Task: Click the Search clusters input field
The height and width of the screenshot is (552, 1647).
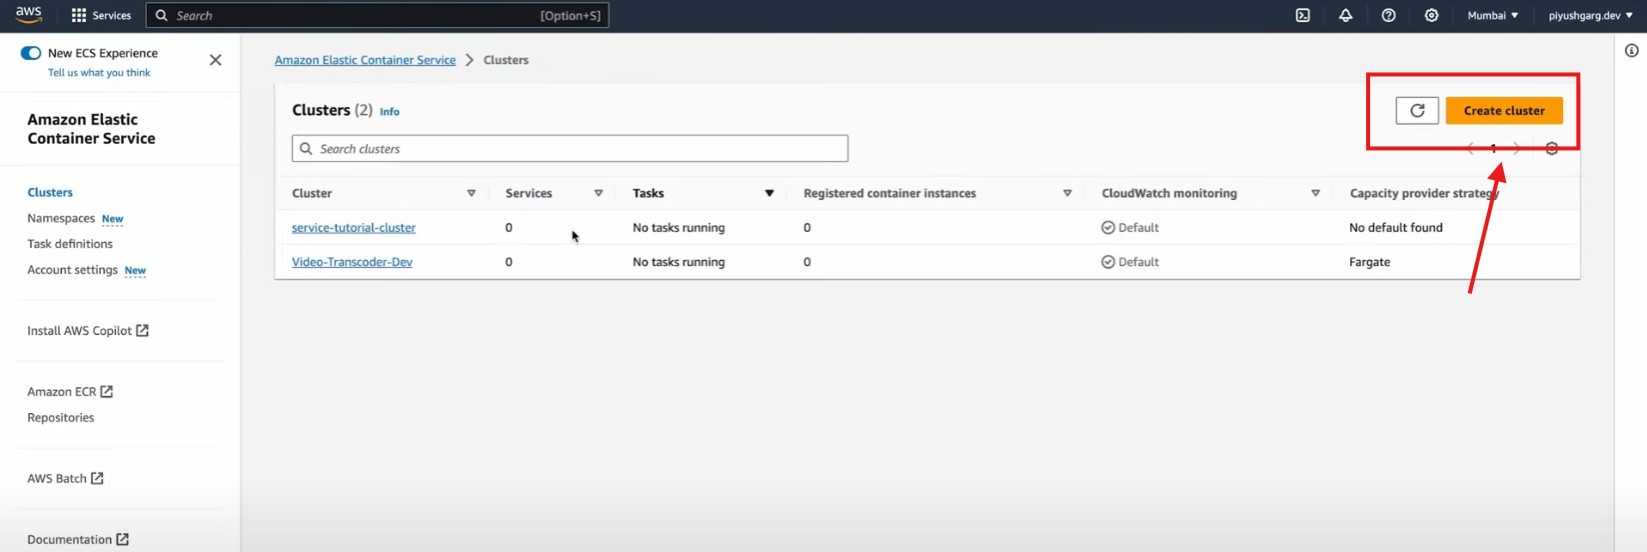Action: click(570, 149)
